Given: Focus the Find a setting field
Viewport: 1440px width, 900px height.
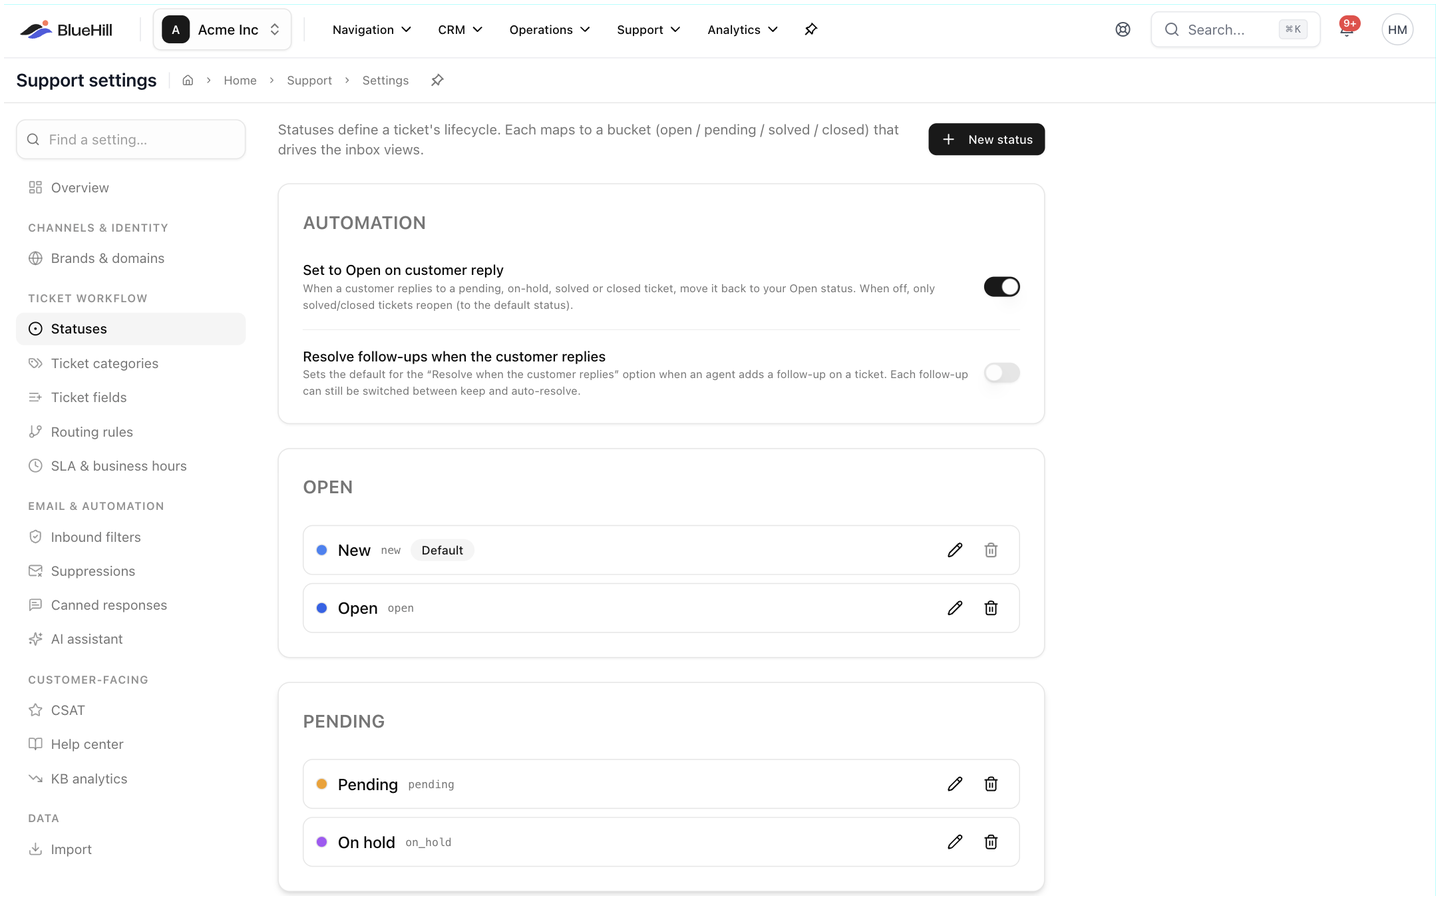Looking at the screenshot, I should point(131,139).
